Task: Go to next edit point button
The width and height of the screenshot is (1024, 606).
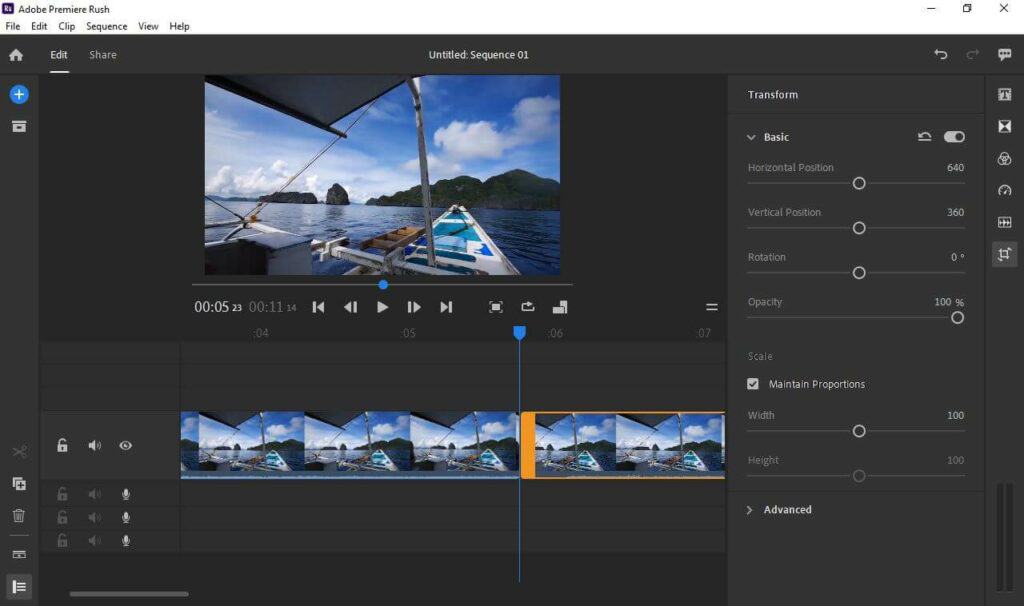Action: coord(446,307)
